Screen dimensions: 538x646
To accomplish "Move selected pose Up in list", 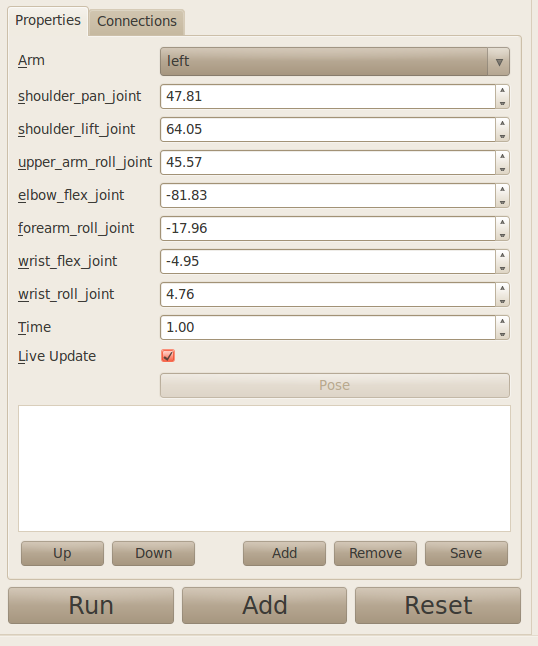I will 62,553.
